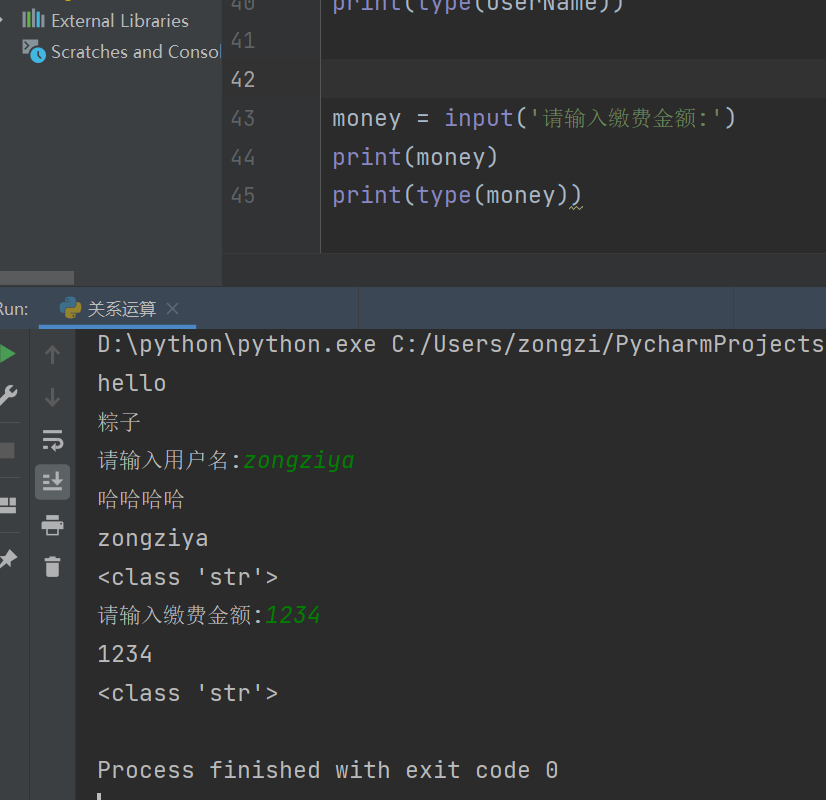Screen dimensions: 826x800
Task: Click first <class 'str'> output line
Action: tap(188, 577)
